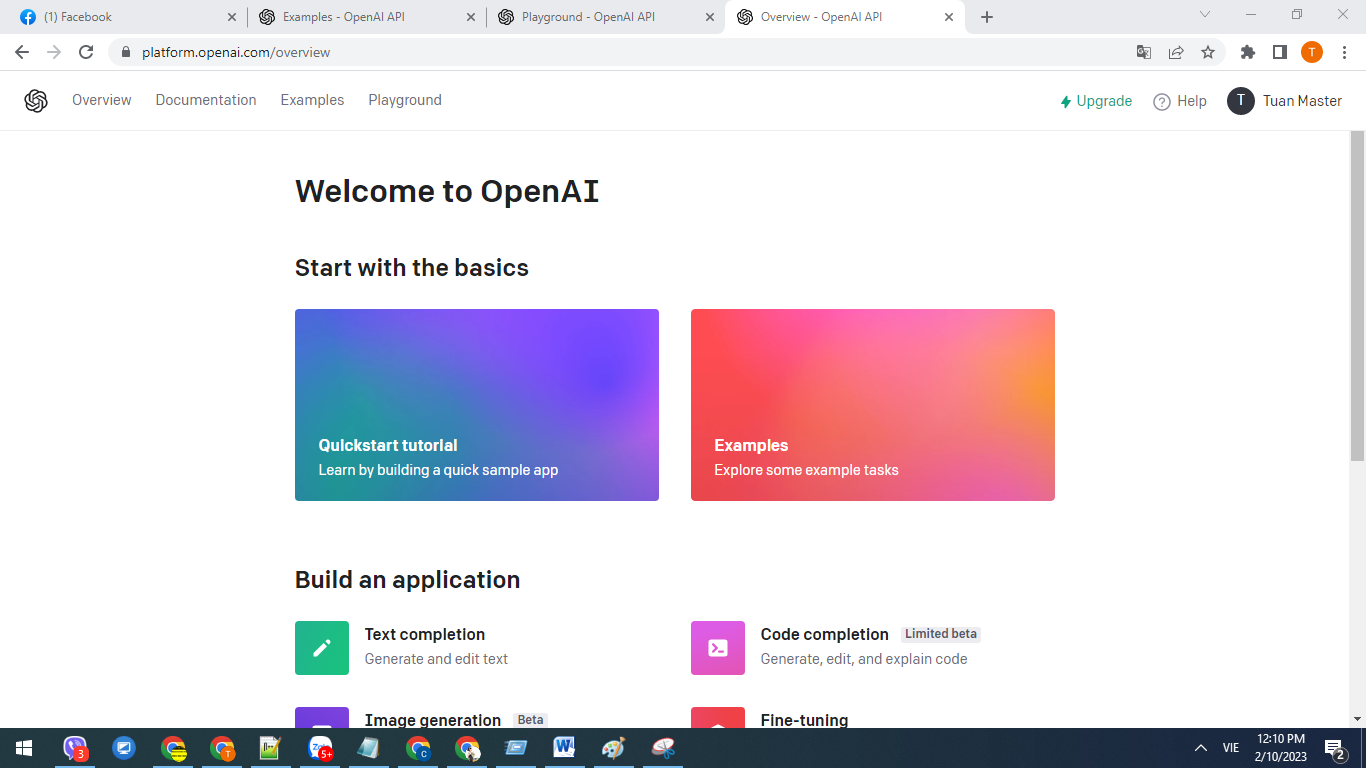Switch to the Examples - OpenAI API tab
1366x768 pixels.
pos(366,17)
